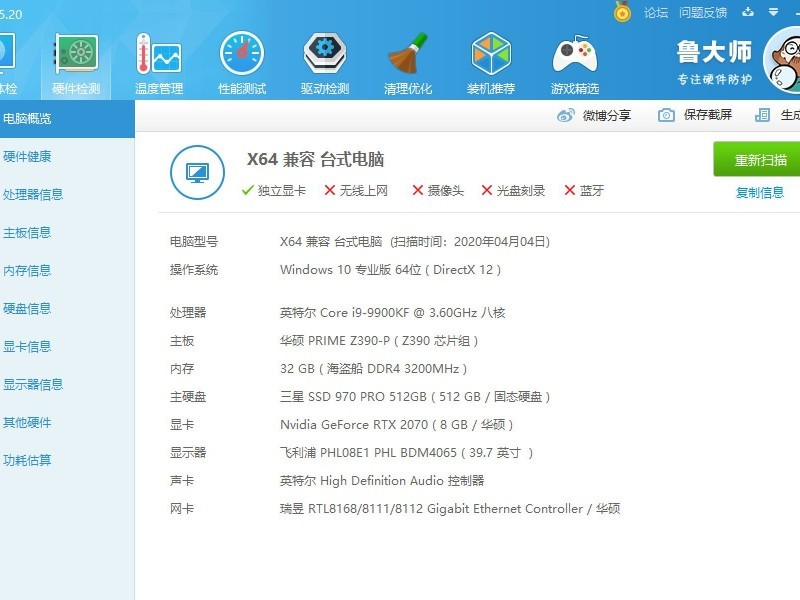This screenshot has width=800, height=600.
Task: Click the graphics value Nvidia GeForce RTX 2070
Action: tap(396, 424)
